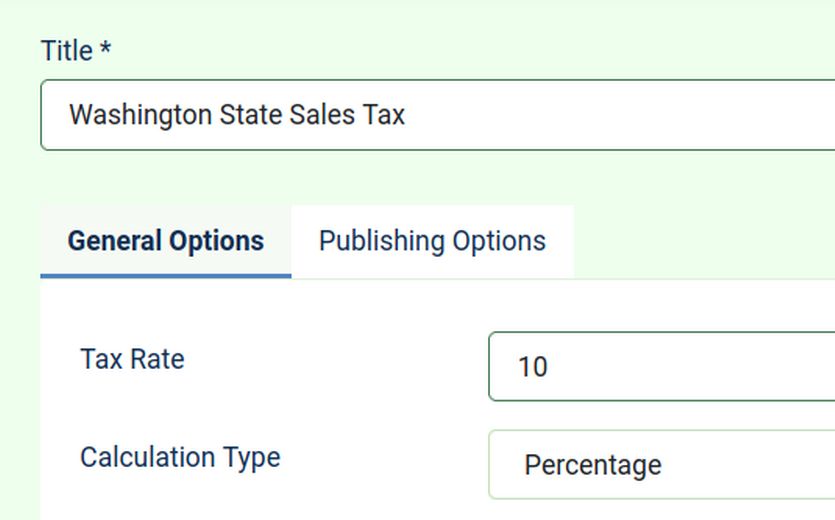
Task: Click the Calculation Type label
Action: click(180, 457)
